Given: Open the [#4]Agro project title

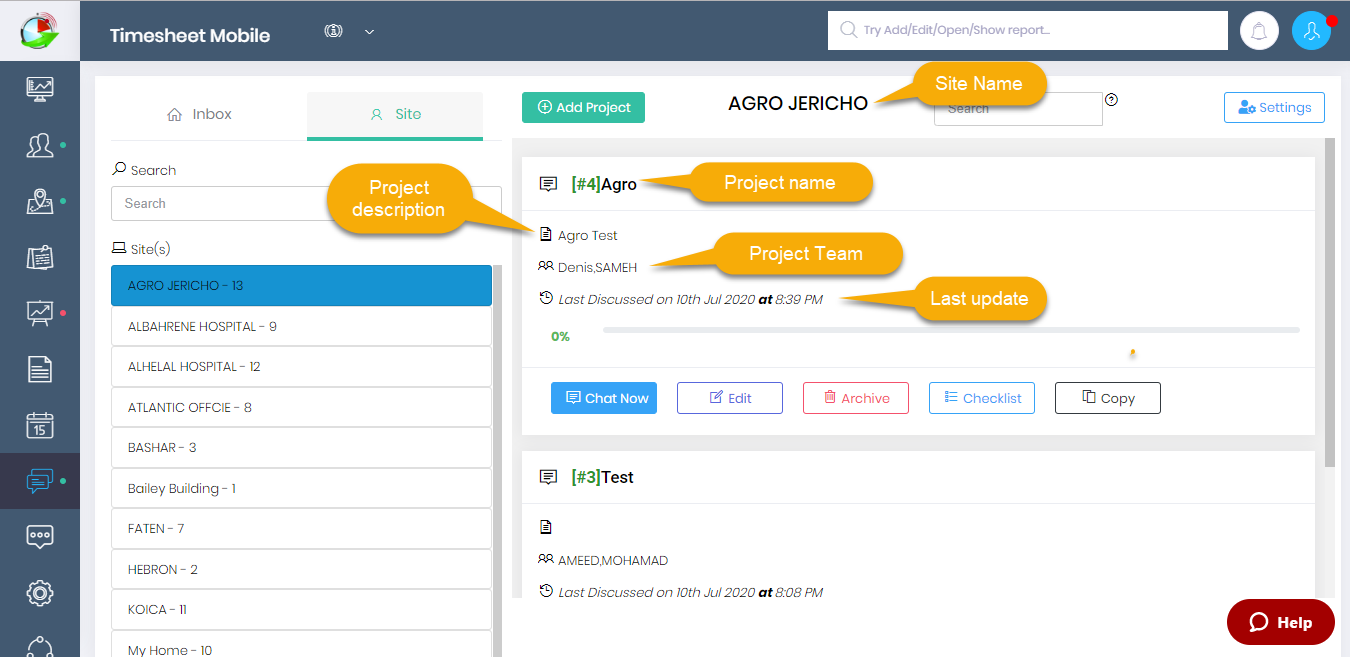Looking at the screenshot, I should (604, 184).
